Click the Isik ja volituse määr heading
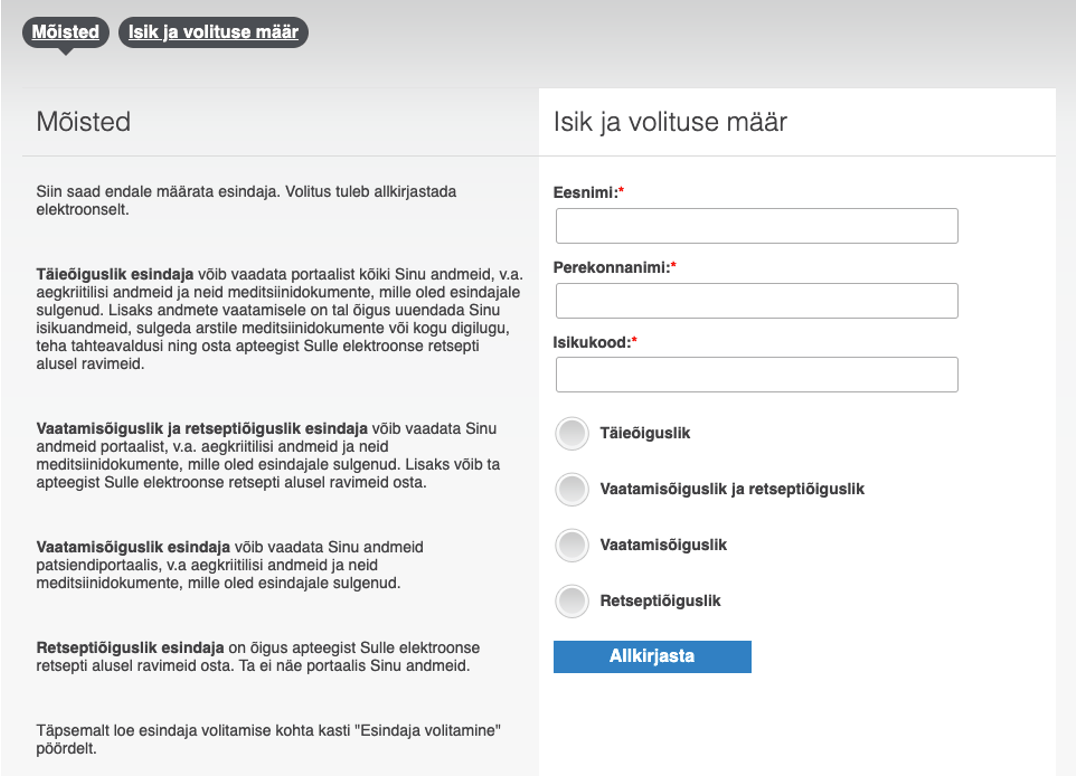 pyautogui.click(x=670, y=122)
